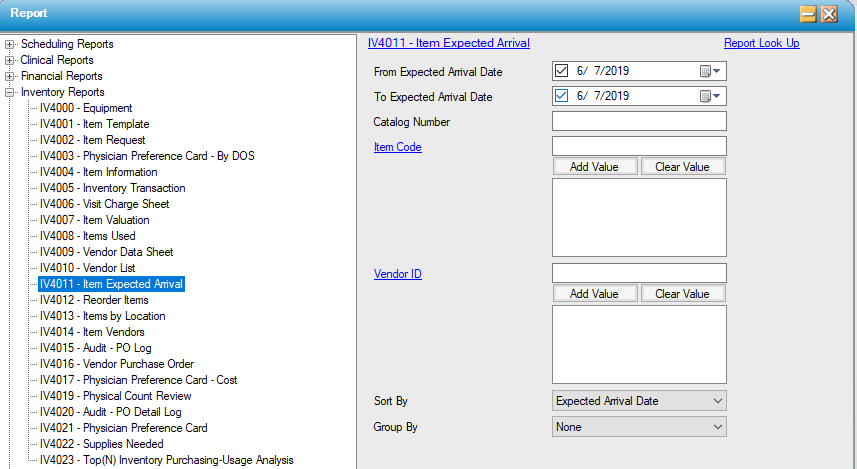Click the Report Look Up link
This screenshot has height=469, width=857.
[761, 43]
